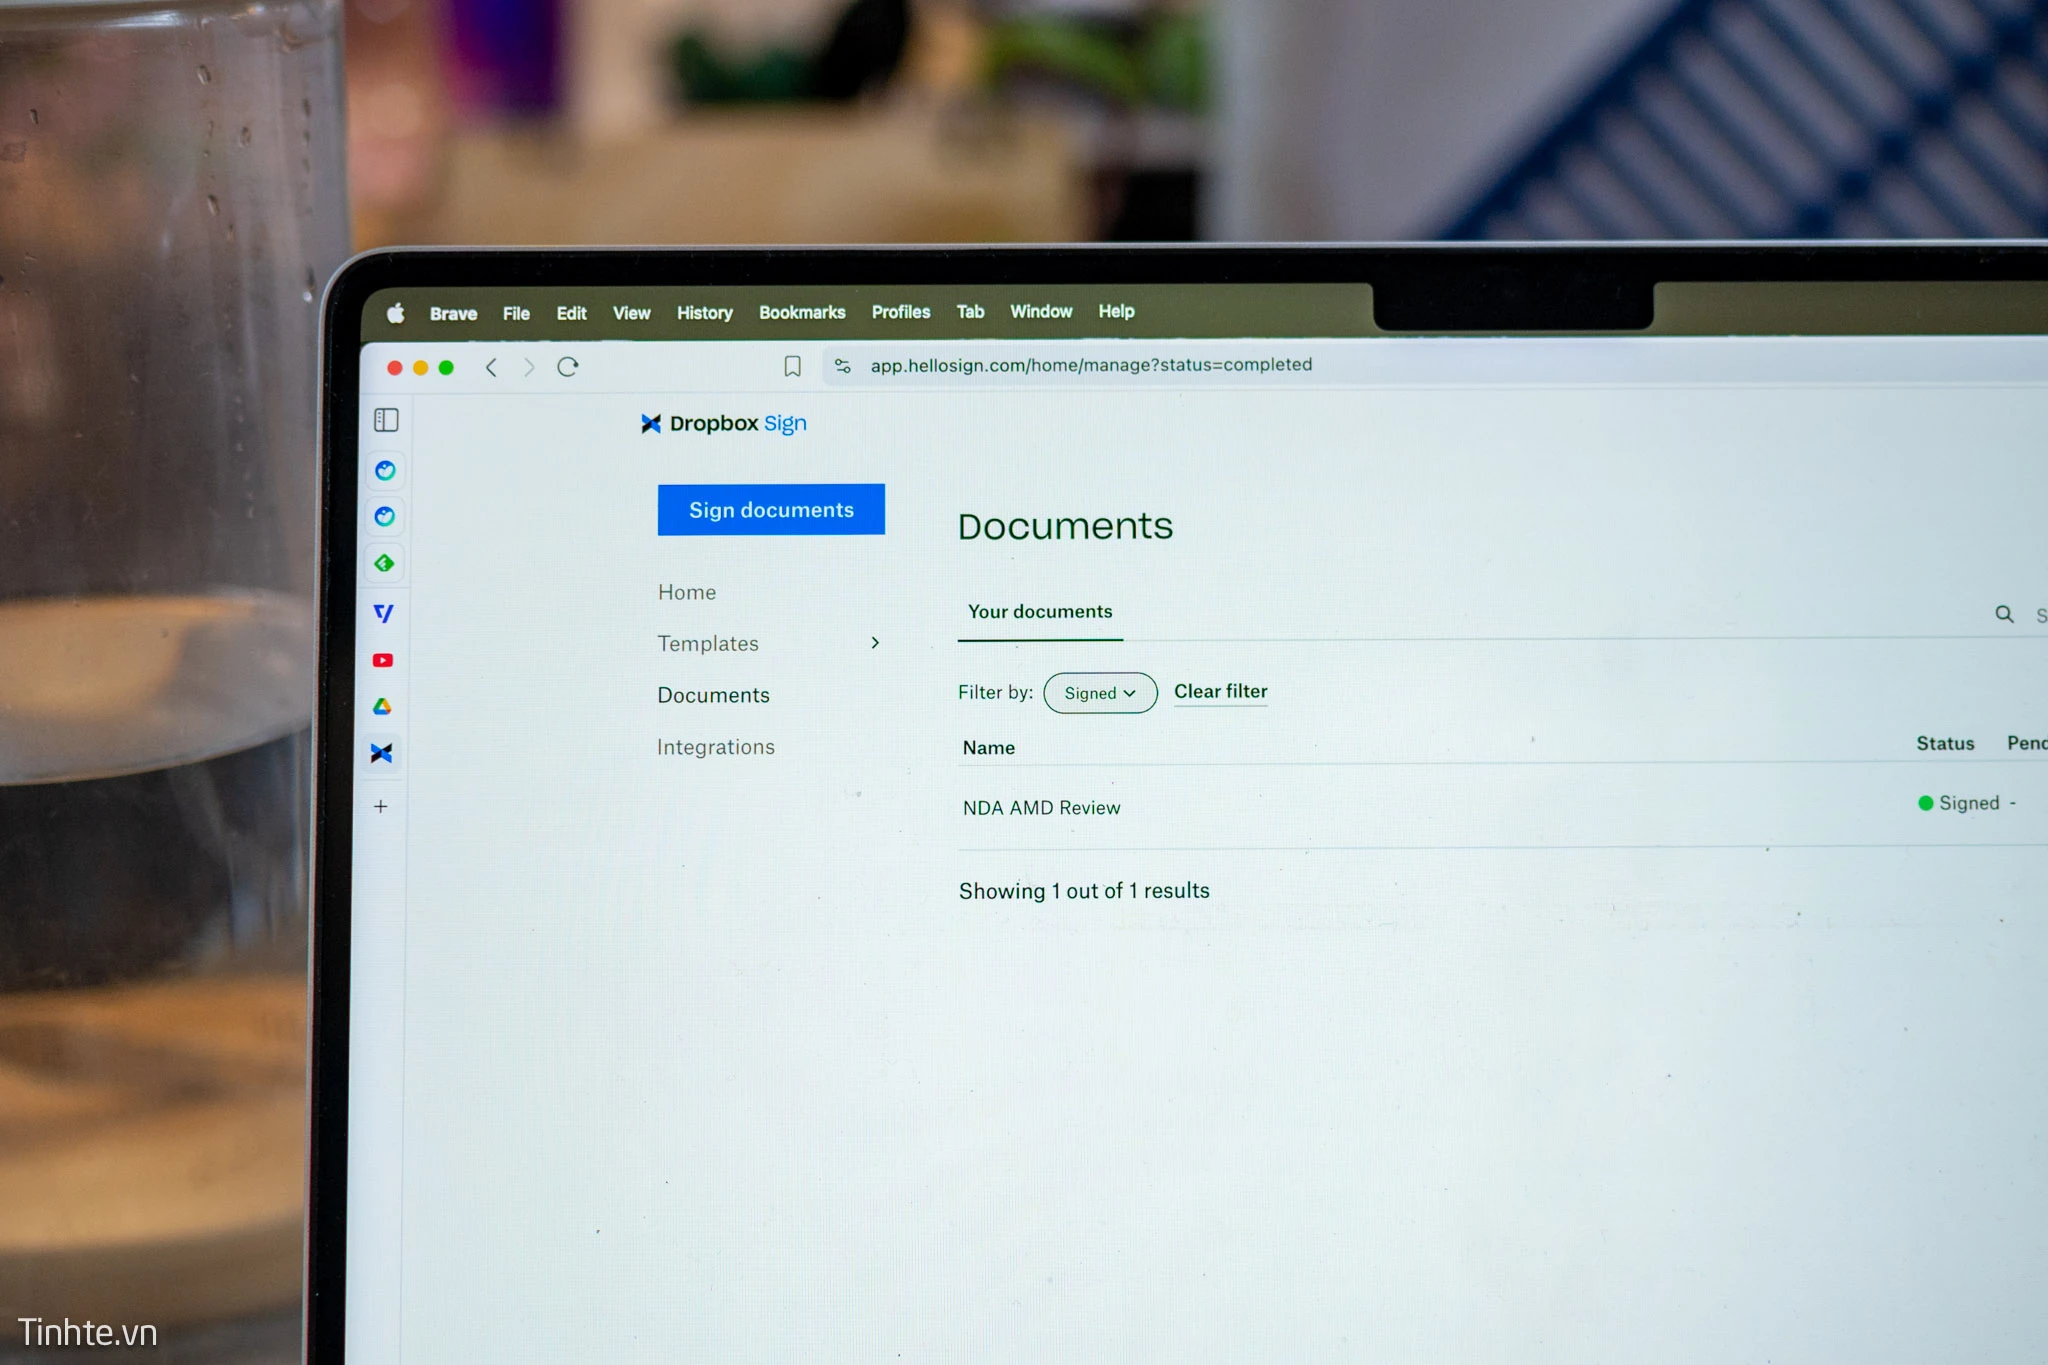Open the Signed filter dropdown
This screenshot has height=1365, width=2048.
[1100, 693]
